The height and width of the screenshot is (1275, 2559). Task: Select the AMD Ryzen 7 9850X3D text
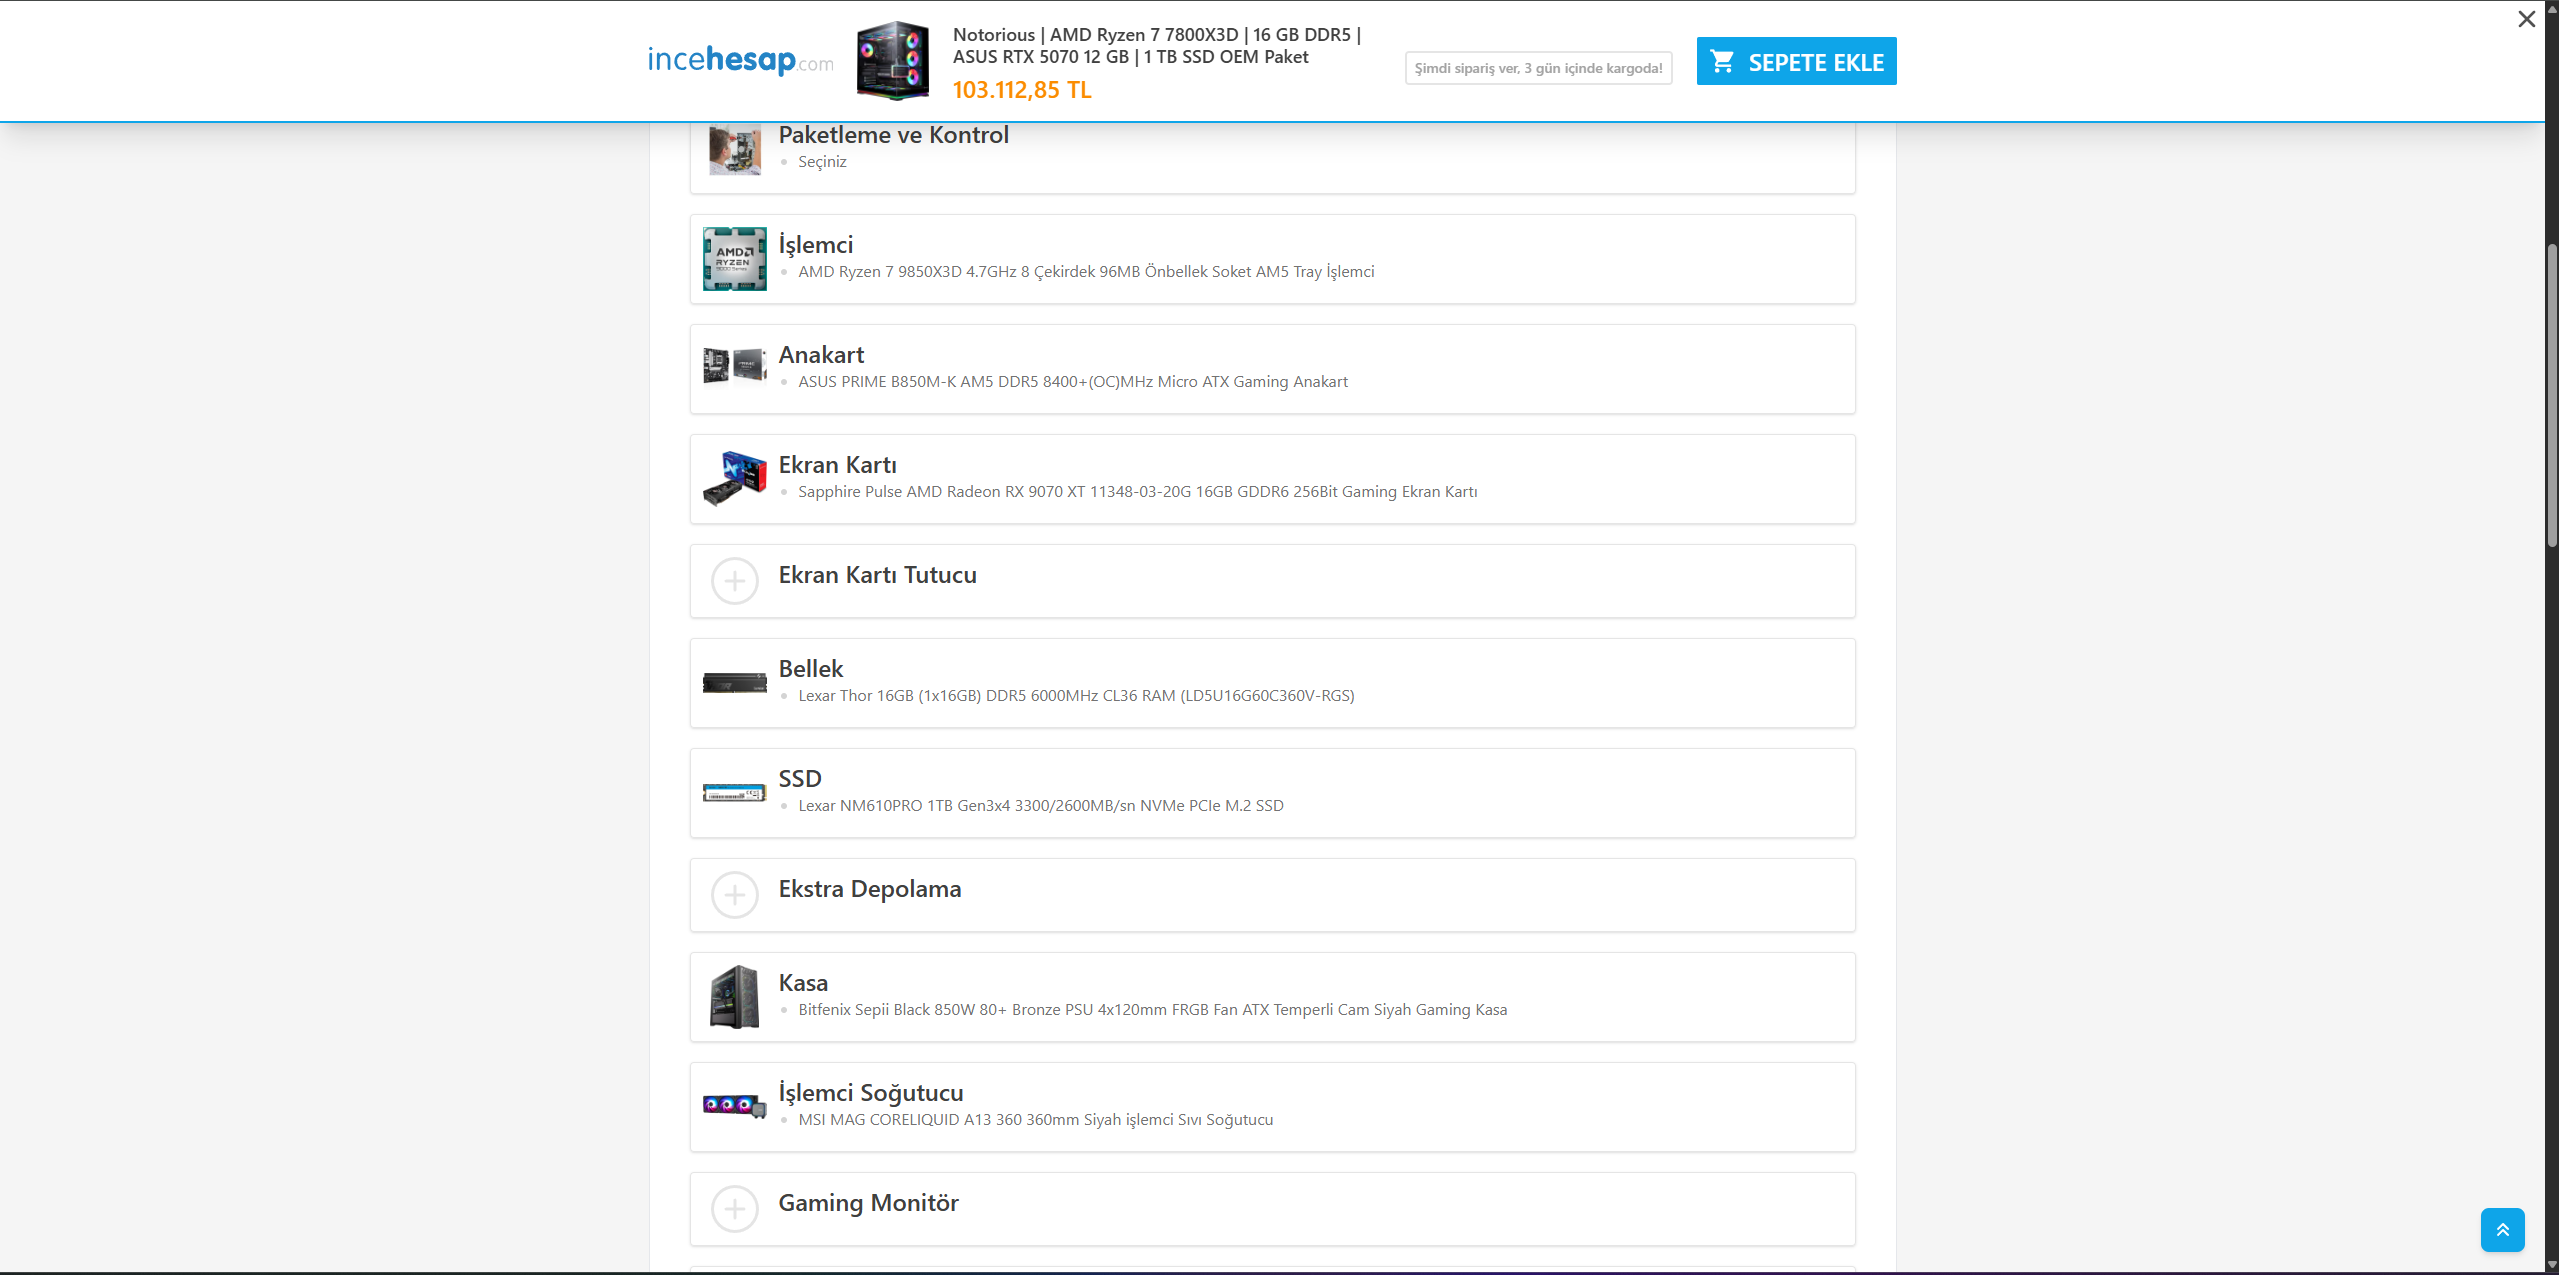(x=1086, y=272)
